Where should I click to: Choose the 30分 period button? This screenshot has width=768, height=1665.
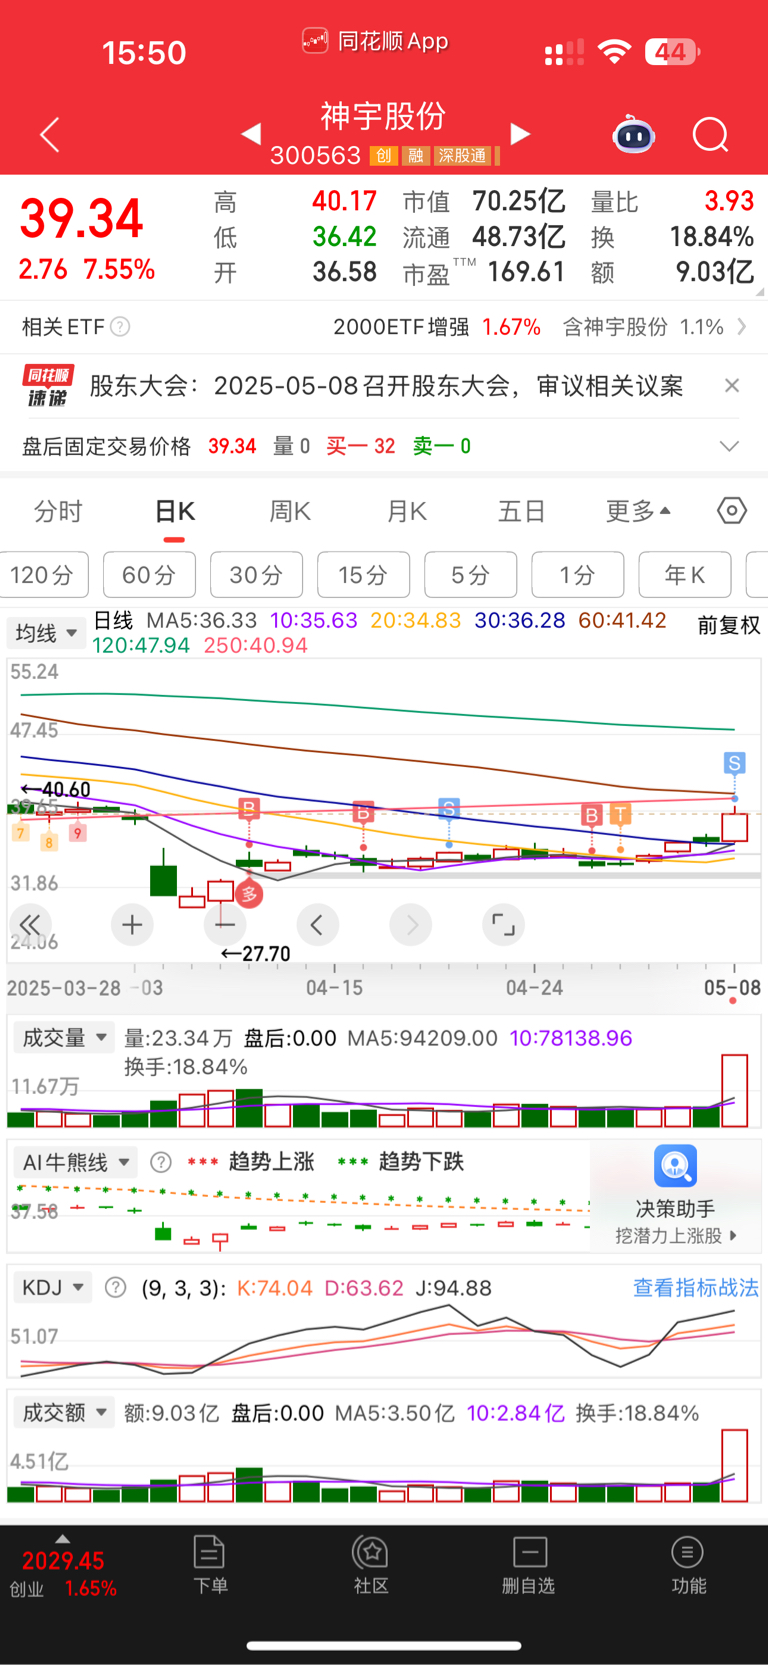pos(256,574)
